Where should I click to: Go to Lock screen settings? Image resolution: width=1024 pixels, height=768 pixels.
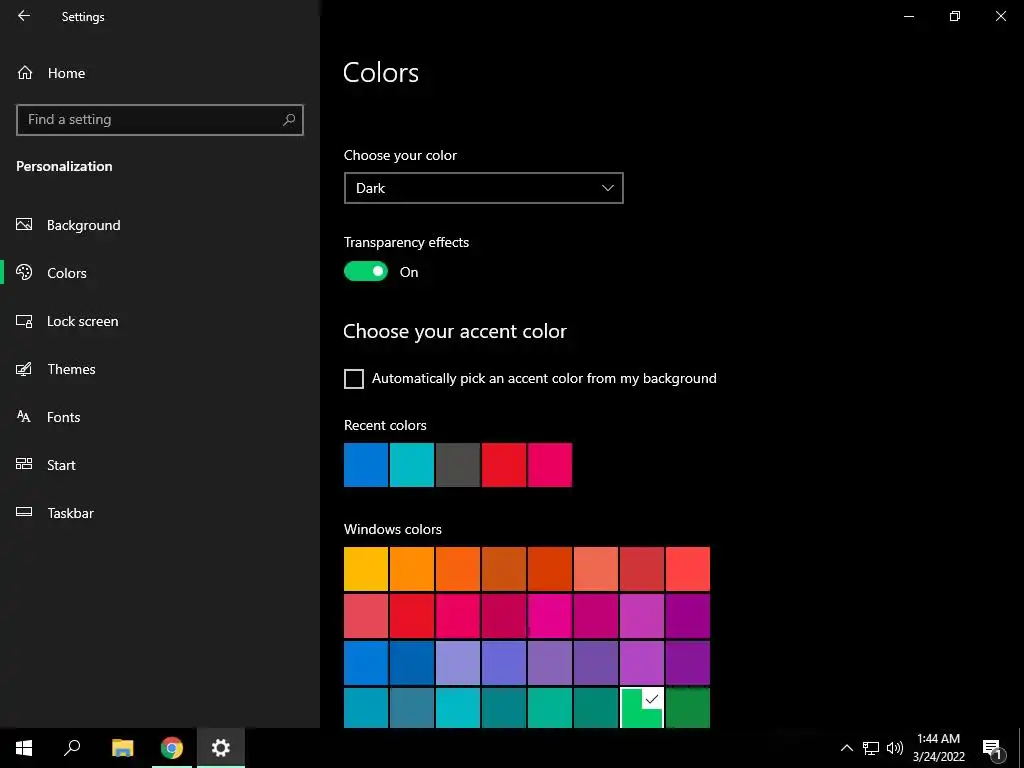point(82,321)
